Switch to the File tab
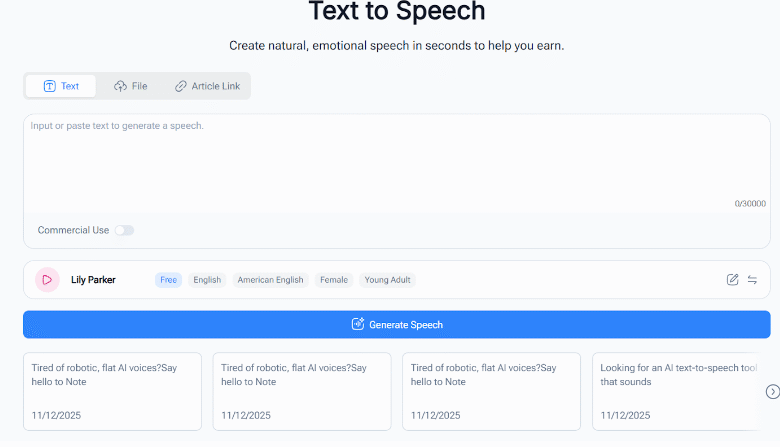The height and width of the screenshot is (447, 780). [x=131, y=86]
